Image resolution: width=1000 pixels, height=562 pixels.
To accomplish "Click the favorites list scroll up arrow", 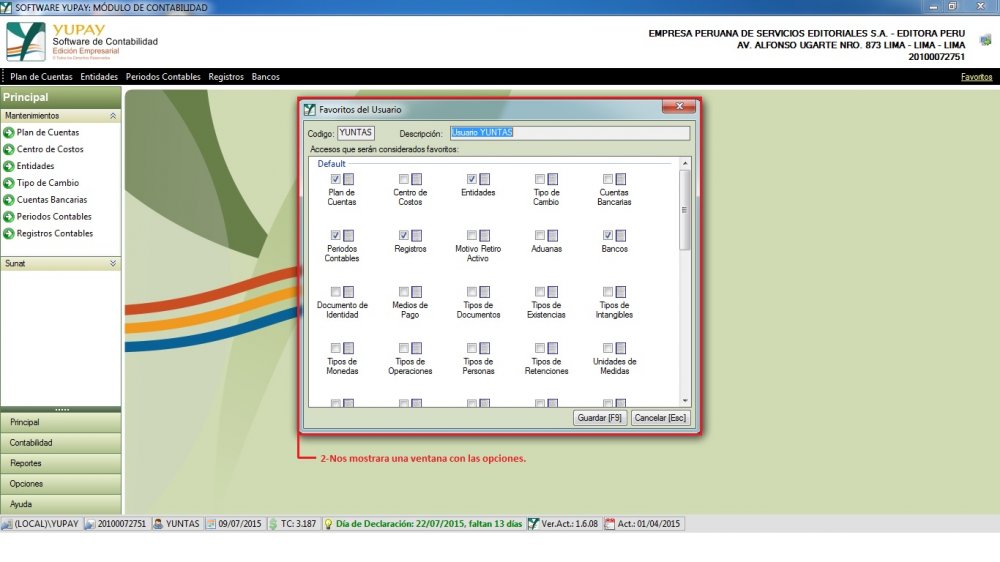I will [x=685, y=163].
